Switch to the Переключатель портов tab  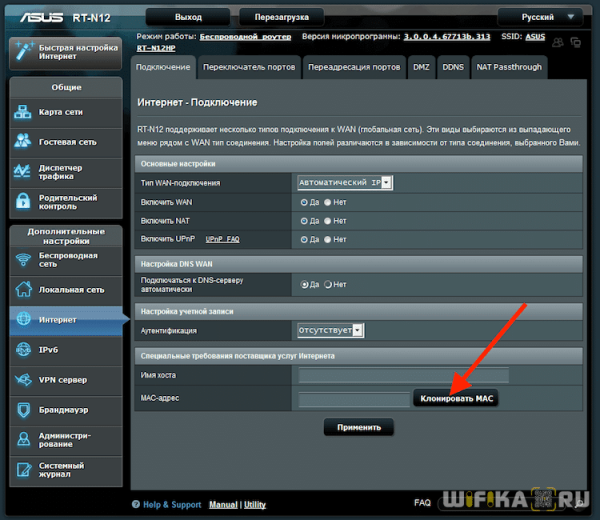[249, 67]
